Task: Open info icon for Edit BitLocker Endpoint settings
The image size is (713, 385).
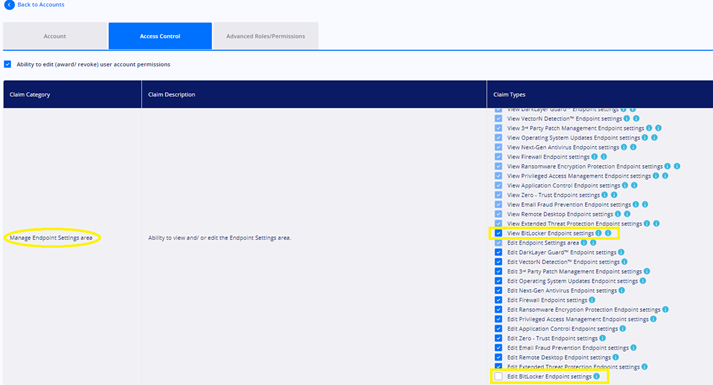Action: click(597, 376)
